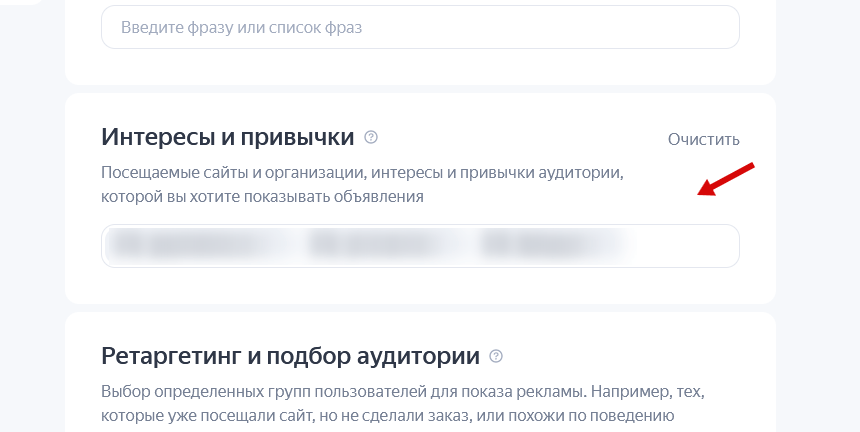860x432 pixels.
Task: Select the first blurred tag in interests field
Action: pyautogui.click(x=190, y=245)
